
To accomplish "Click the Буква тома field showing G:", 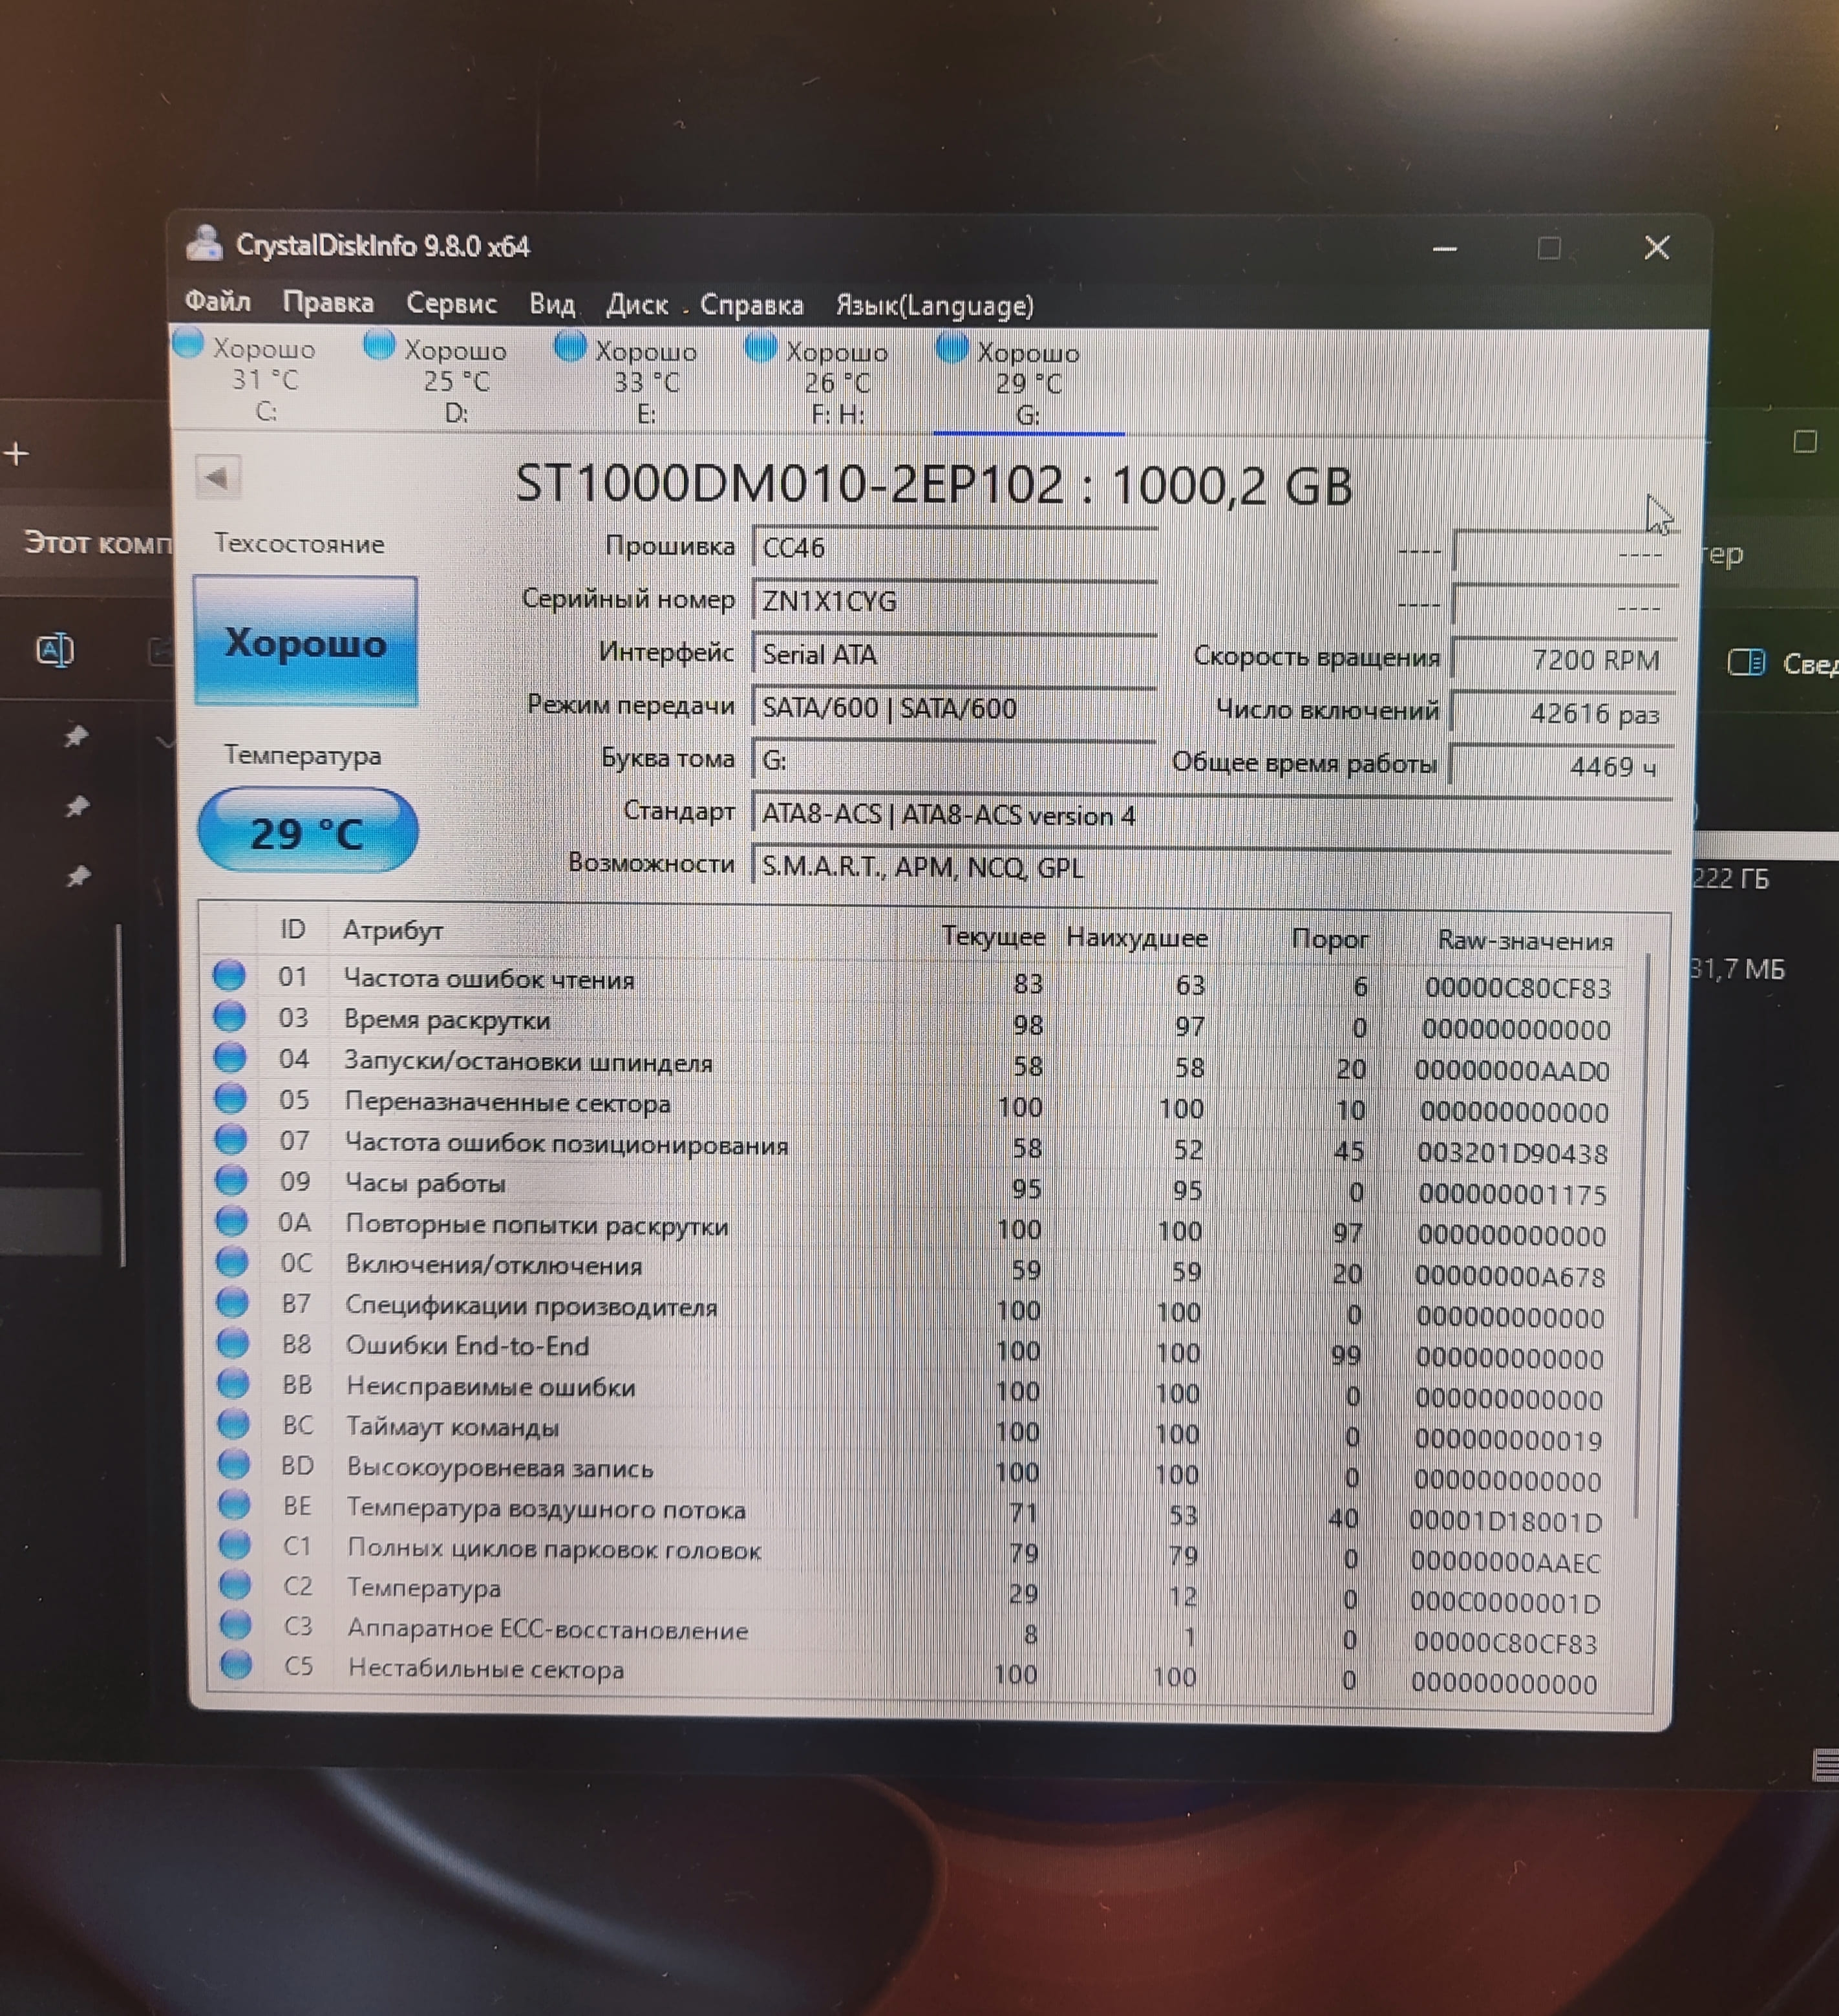I will coord(954,761).
